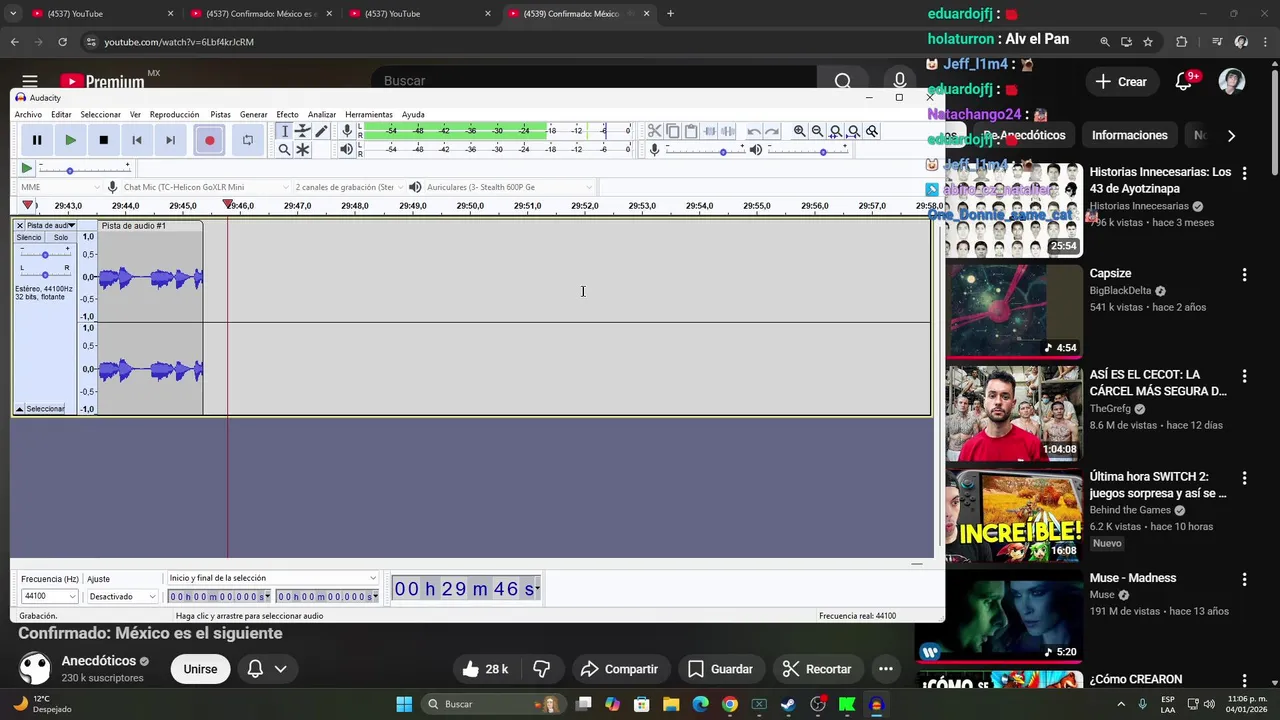Image resolution: width=1280 pixels, height=720 pixels.
Task: Click the red Record button
Action: 209,140
